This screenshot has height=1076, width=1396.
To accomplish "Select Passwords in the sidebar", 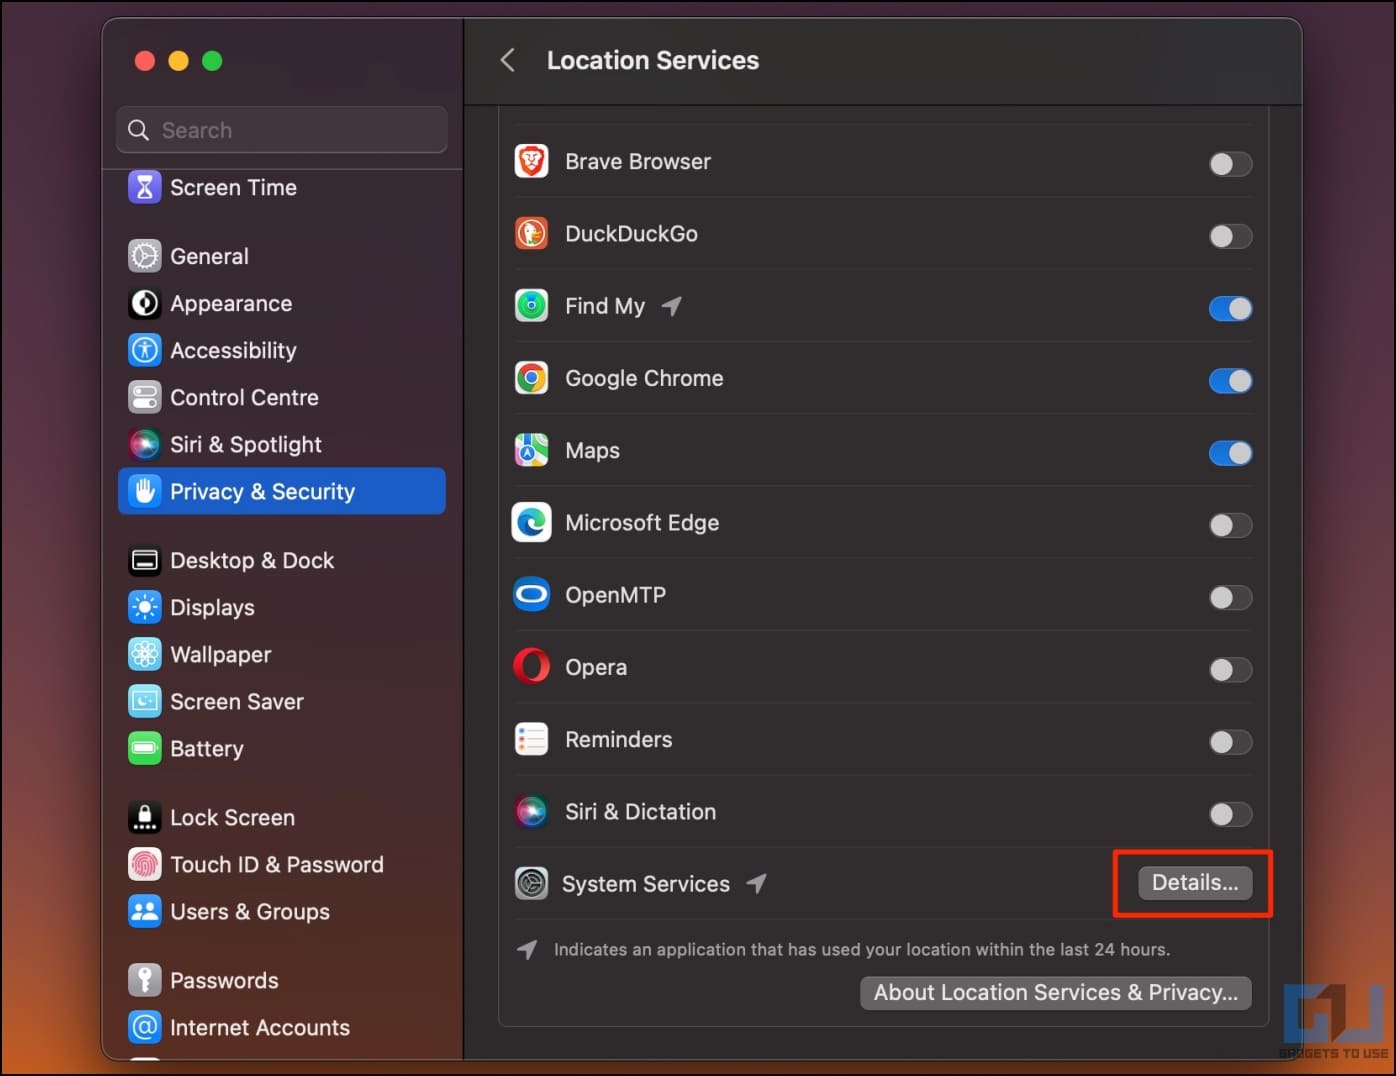I will (282, 980).
